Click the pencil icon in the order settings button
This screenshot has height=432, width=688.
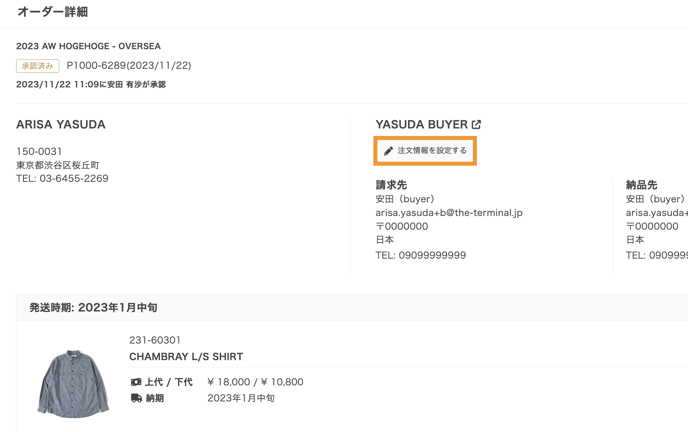point(389,151)
